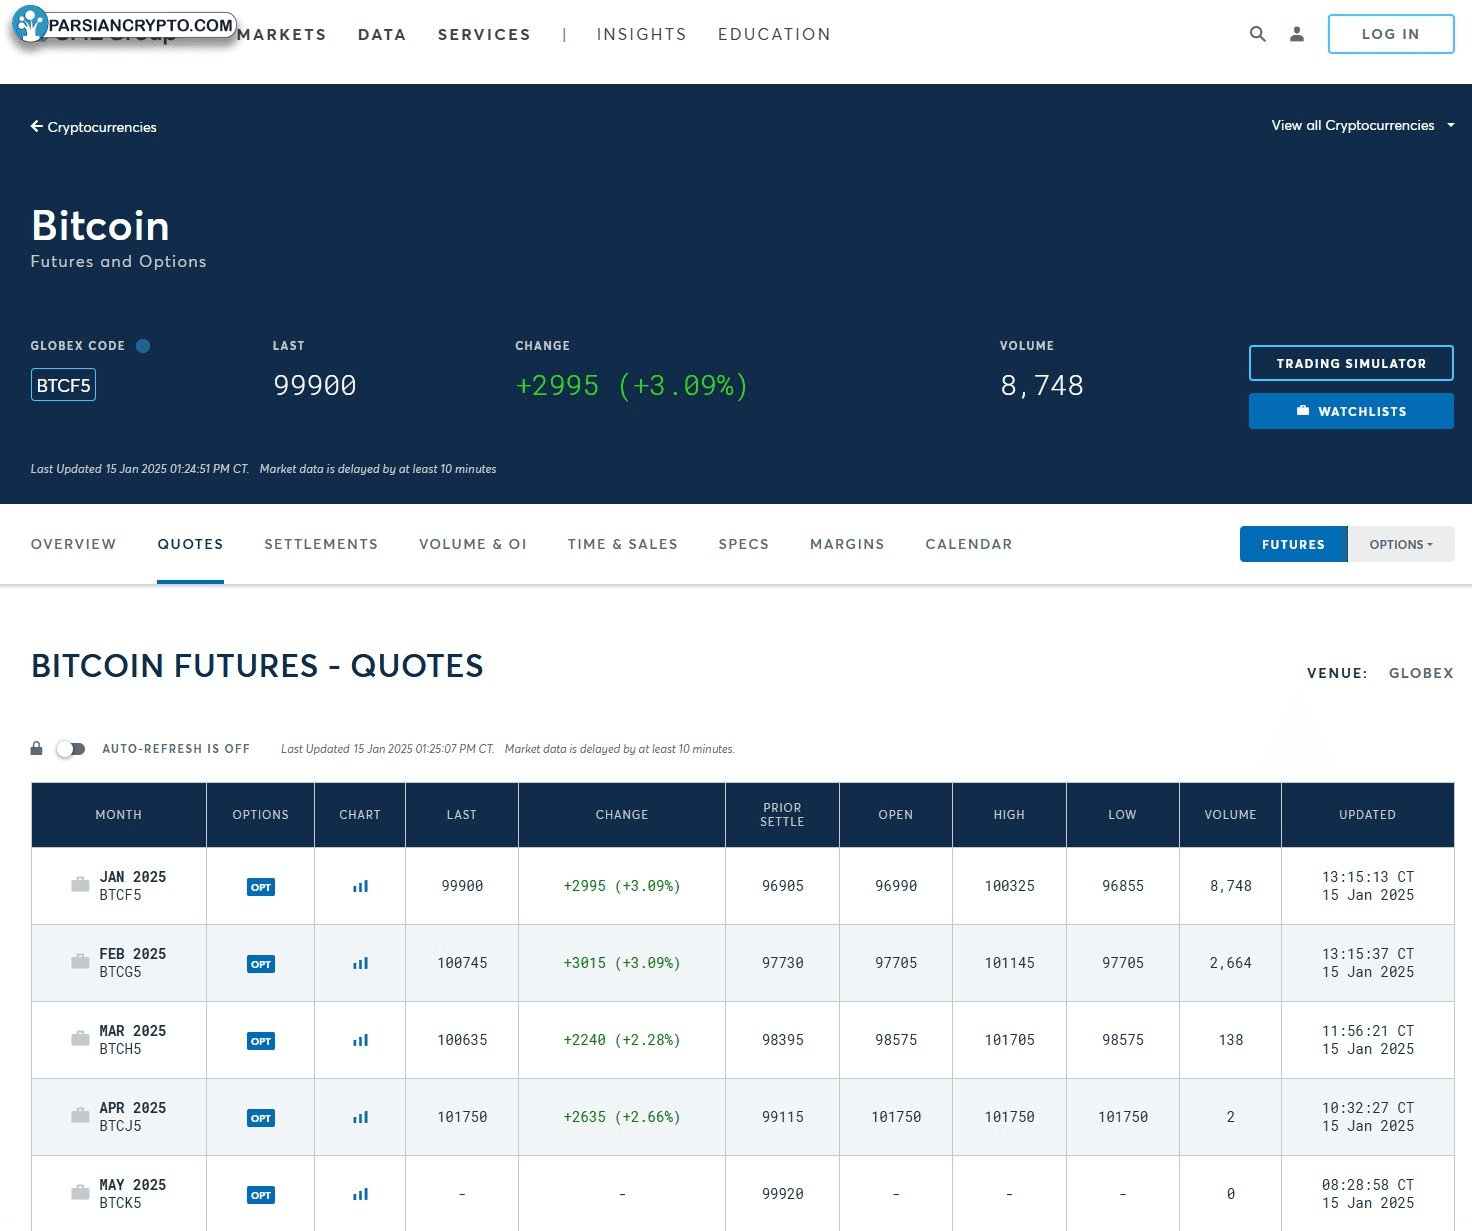Open the Insights menu
The height and width of the screenshot is (1231, 1472).
click(641, 35)
